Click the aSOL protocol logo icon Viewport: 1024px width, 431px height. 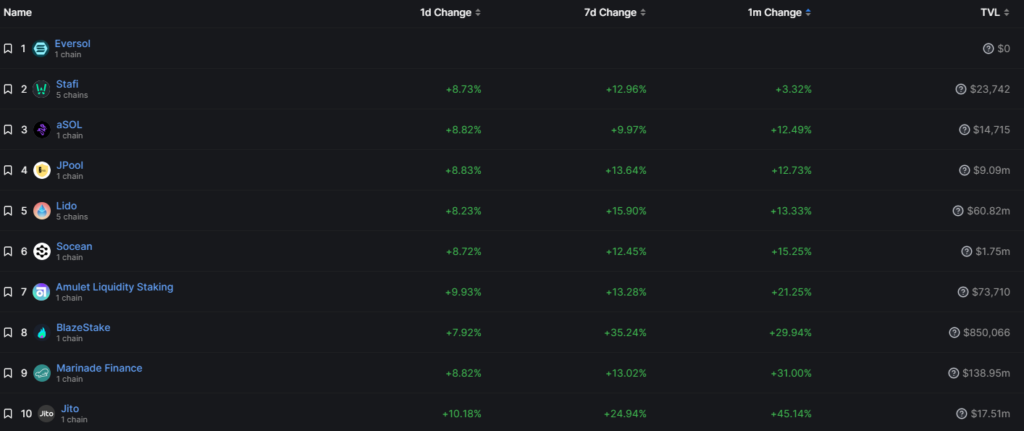[41, 129]
